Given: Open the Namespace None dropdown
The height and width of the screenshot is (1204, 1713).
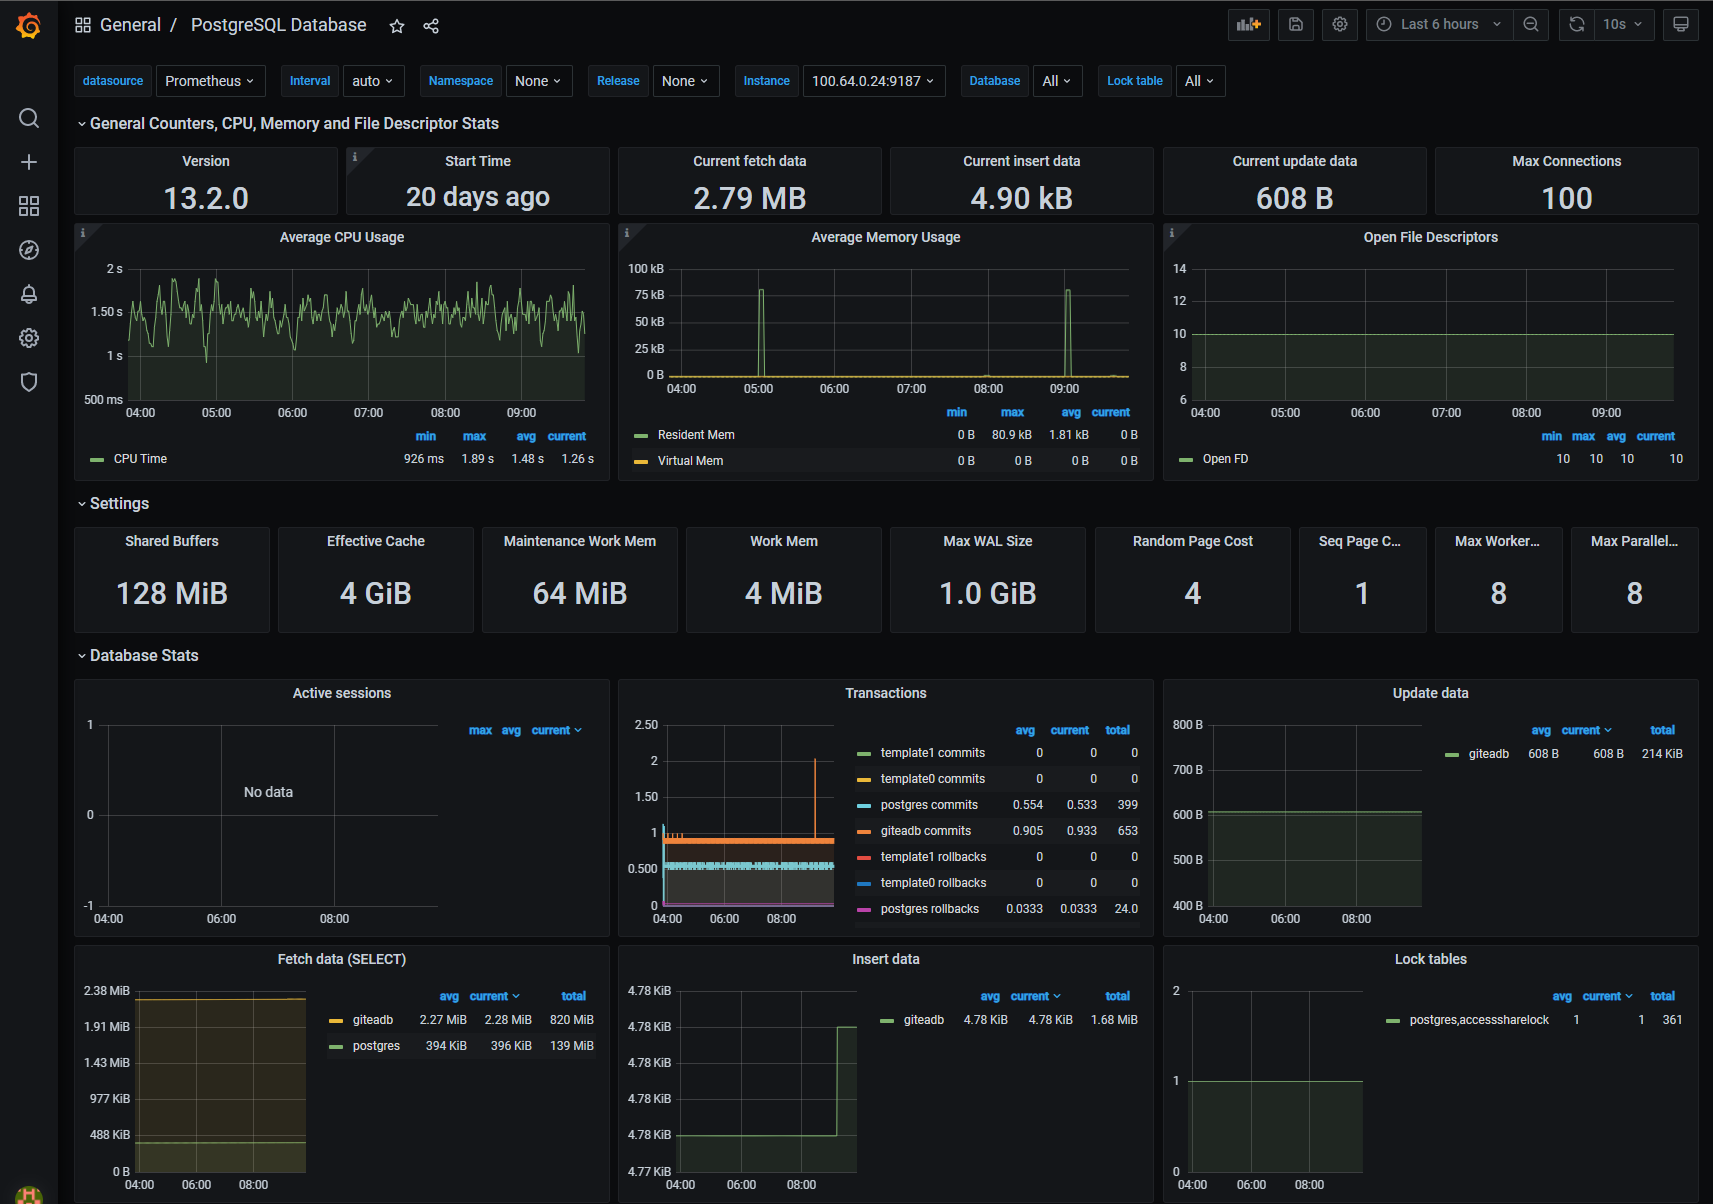Looking at the screenshot, I should click(x=538, y=81).
